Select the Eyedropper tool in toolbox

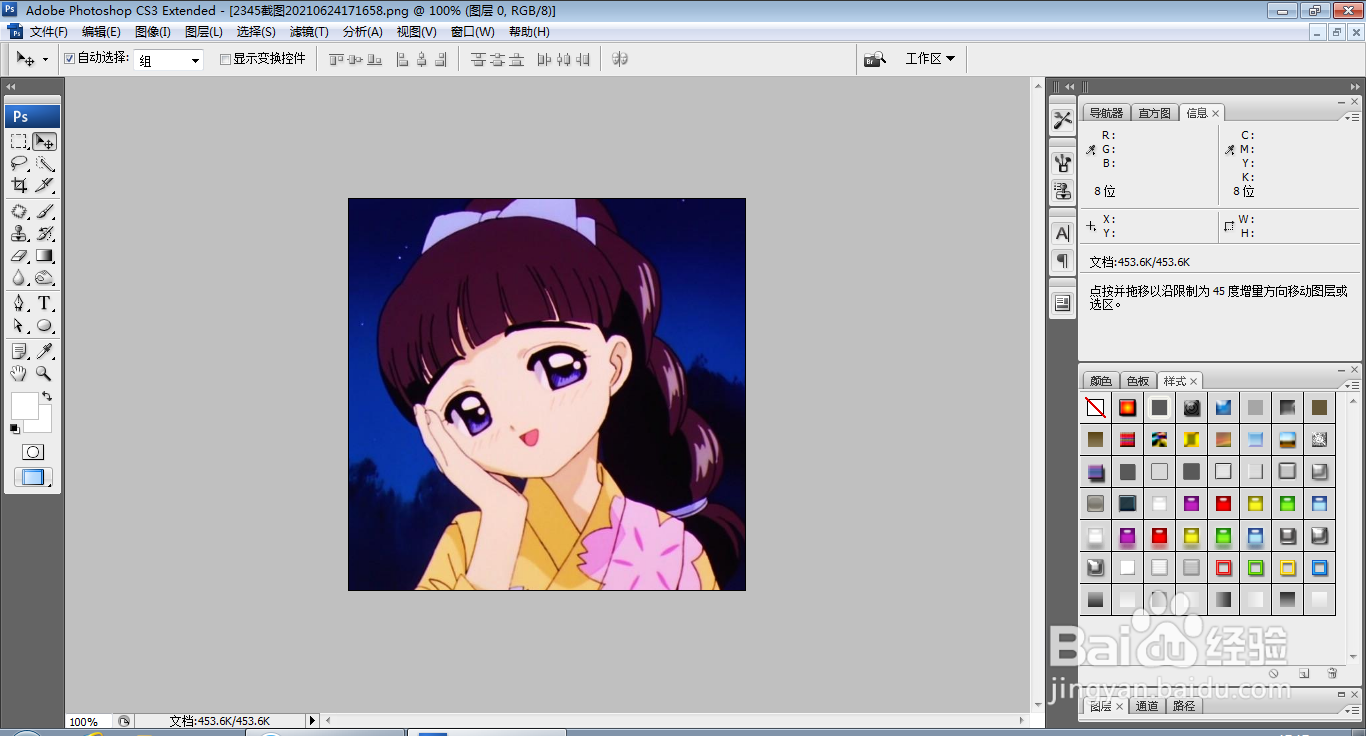[45, 351]
